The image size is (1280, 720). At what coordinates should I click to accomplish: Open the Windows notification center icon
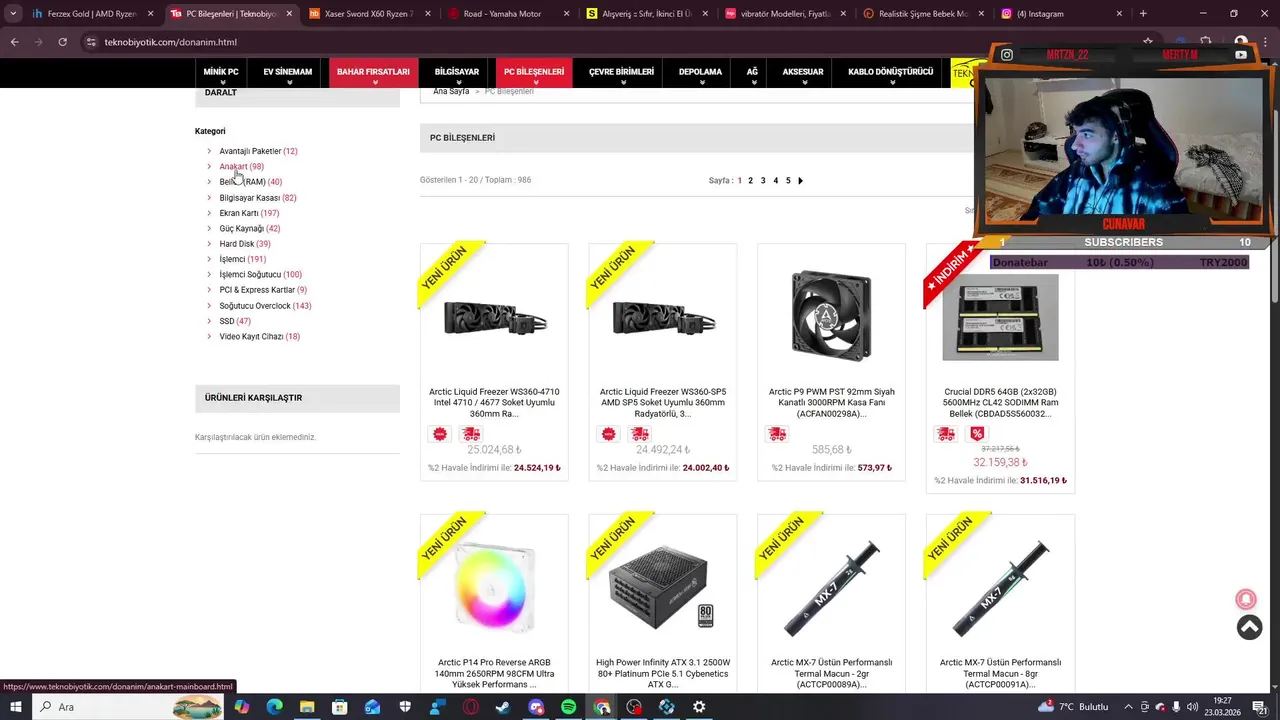tap(1261, 707)
